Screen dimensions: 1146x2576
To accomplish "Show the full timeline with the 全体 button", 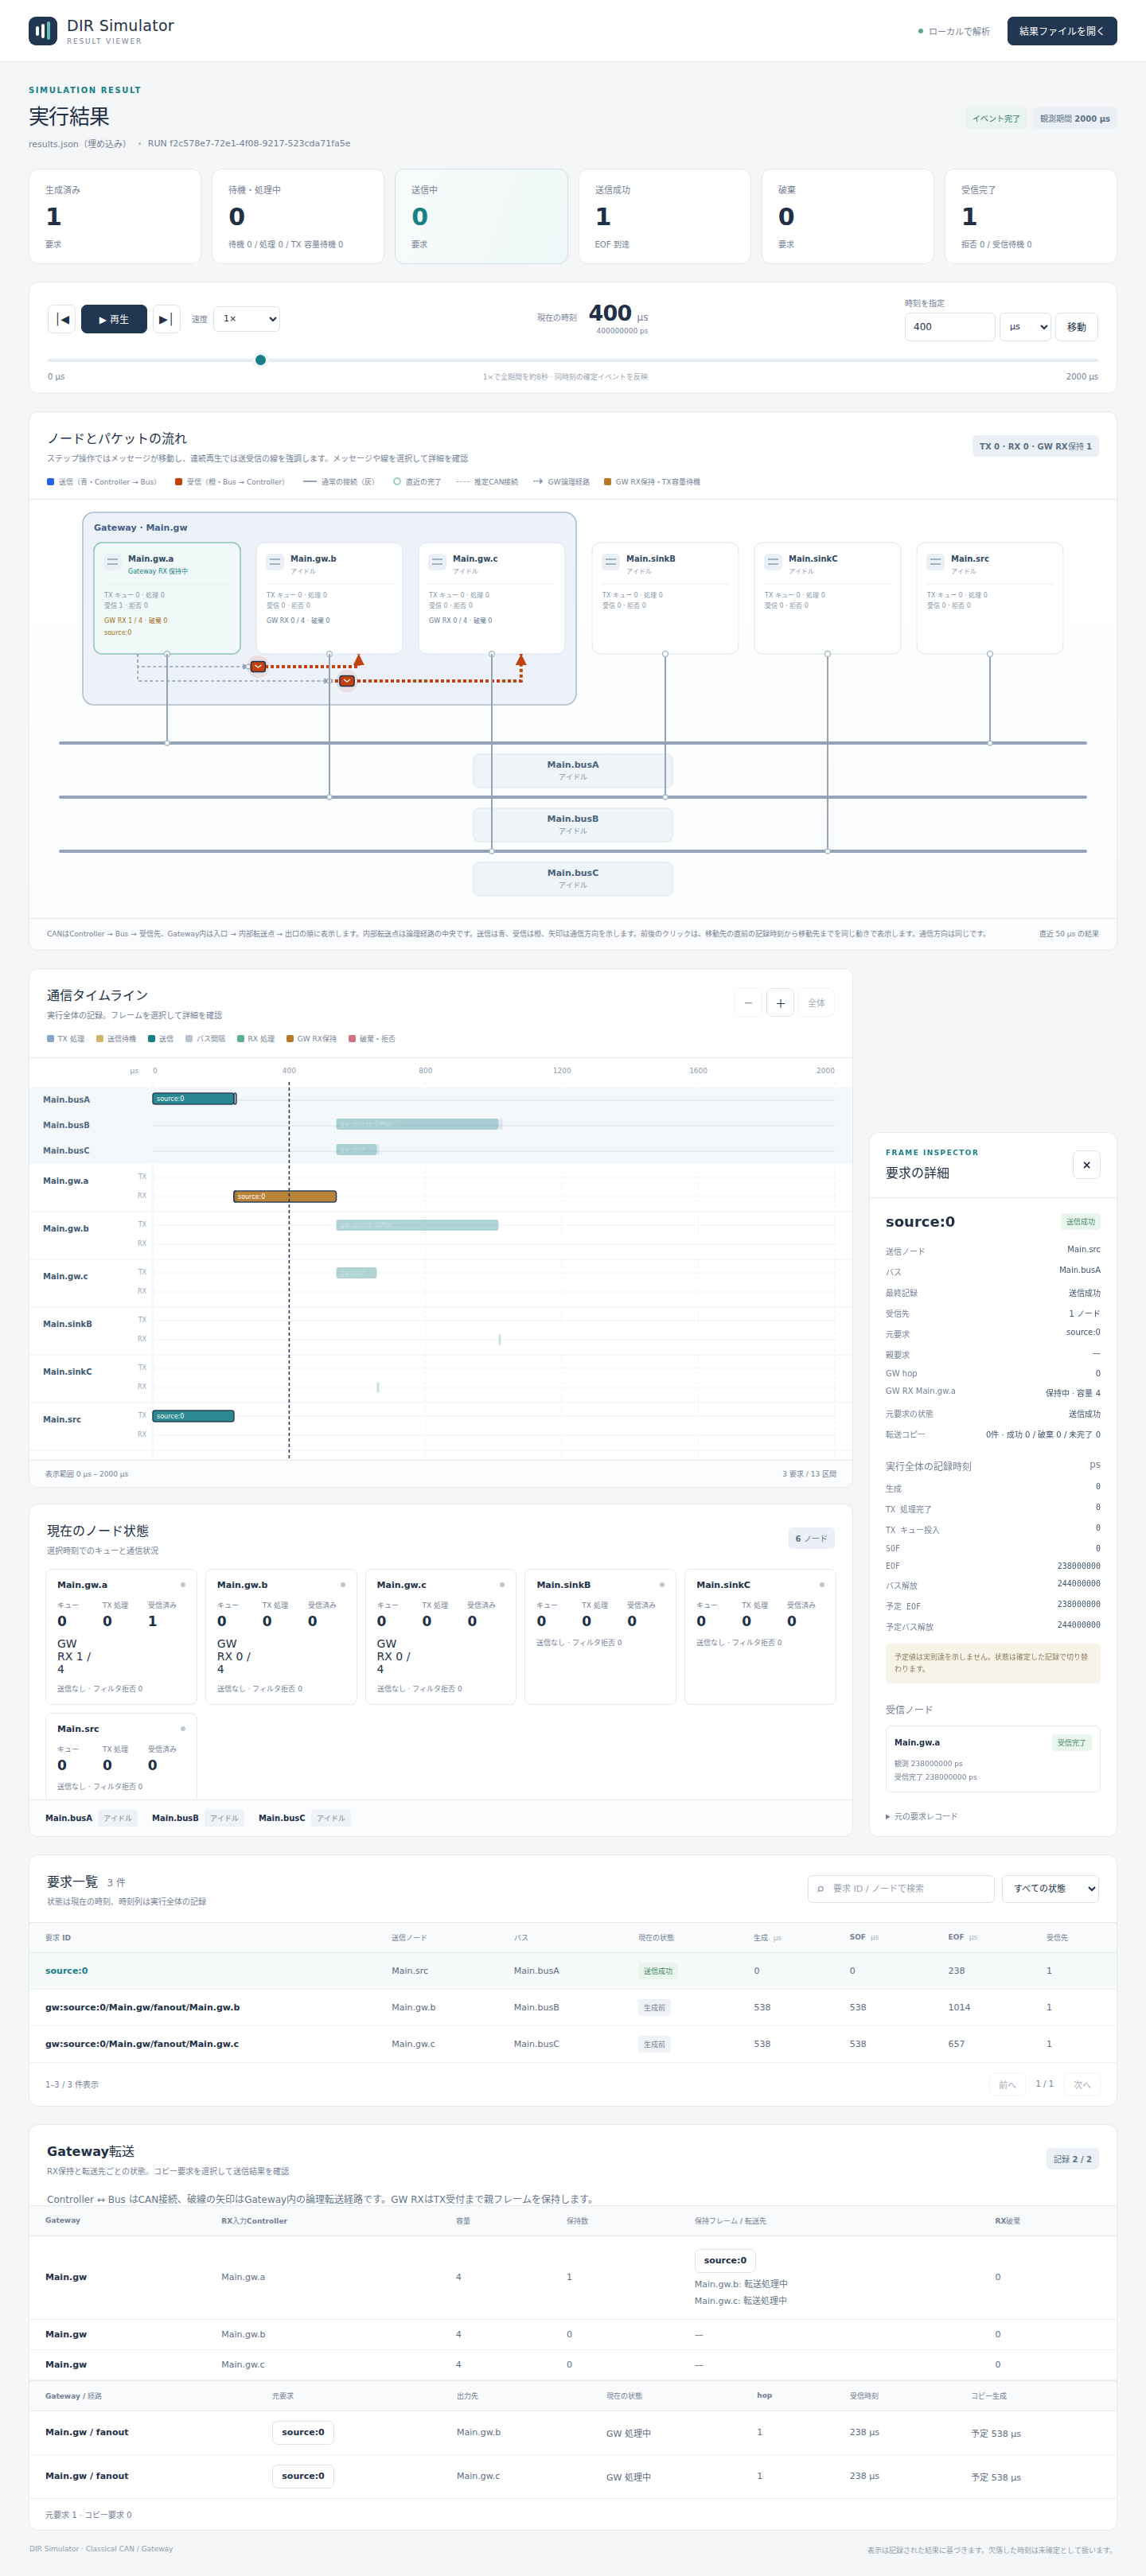I will 816,1003.
